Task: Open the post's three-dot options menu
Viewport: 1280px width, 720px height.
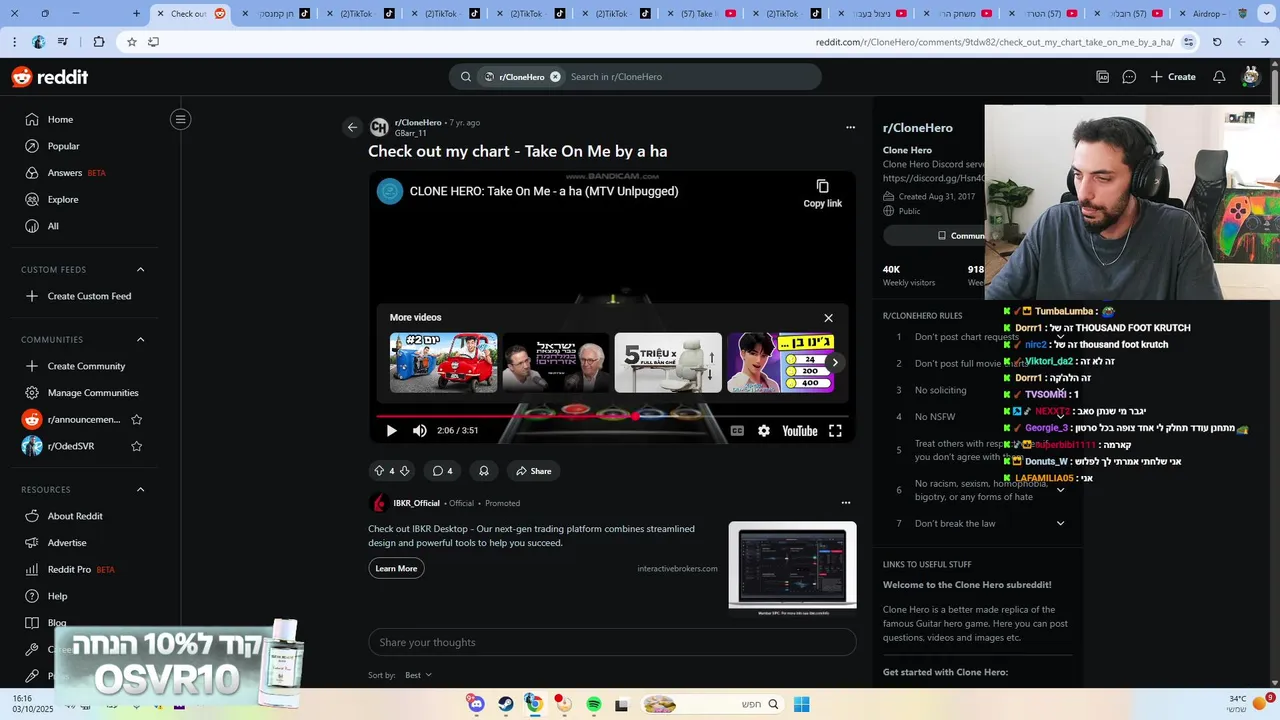Action: click(x=850, y=127)
